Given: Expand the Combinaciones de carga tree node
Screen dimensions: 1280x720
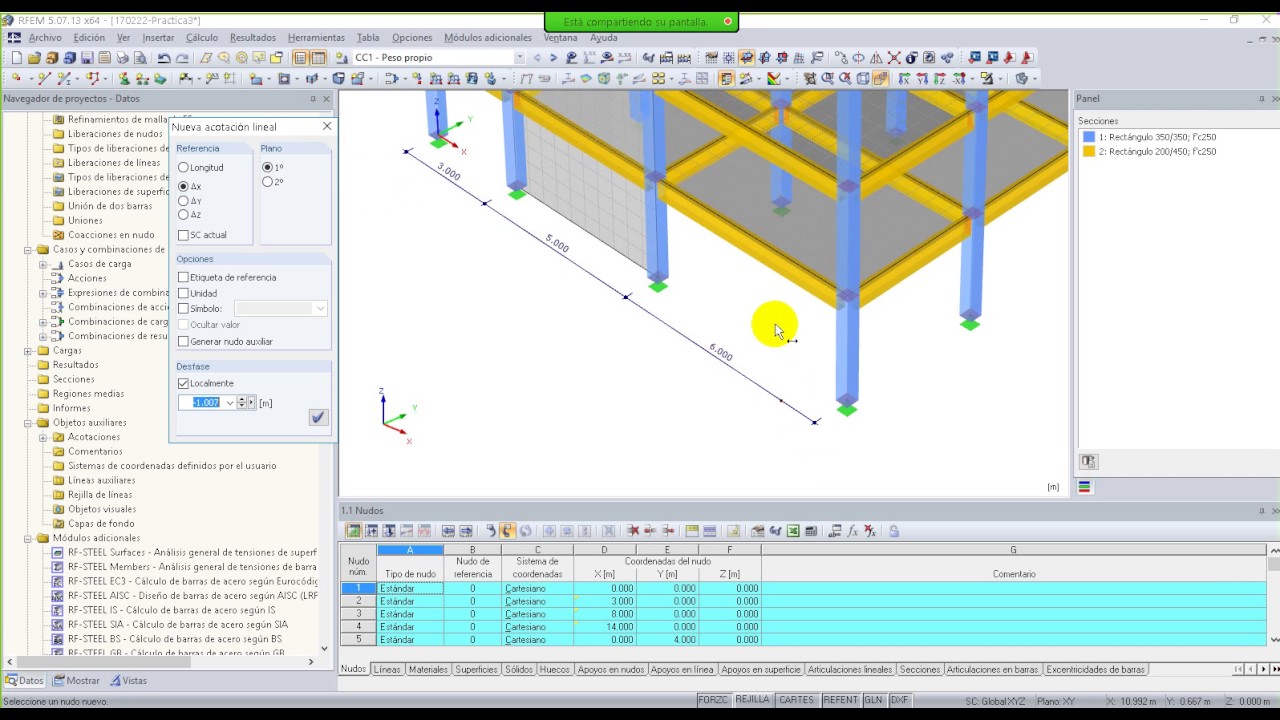Looking at the screenshot, I should 43,322.
